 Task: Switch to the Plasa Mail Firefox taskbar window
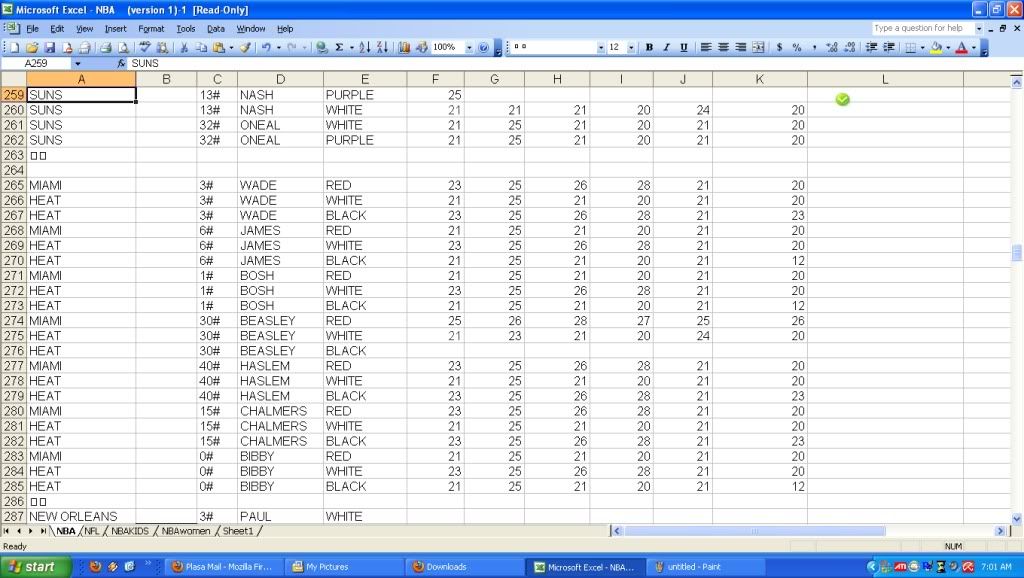tap(222, 567)
